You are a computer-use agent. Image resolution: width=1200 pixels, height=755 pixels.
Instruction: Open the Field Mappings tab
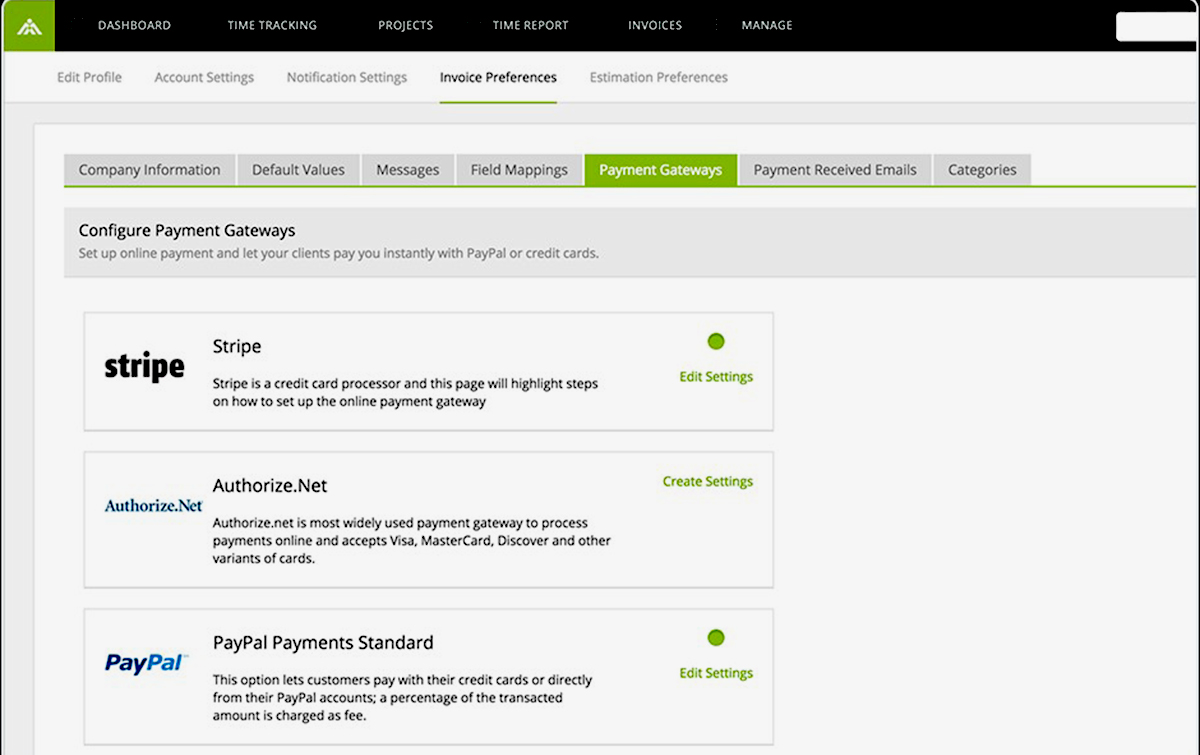[x=519, y=170]
